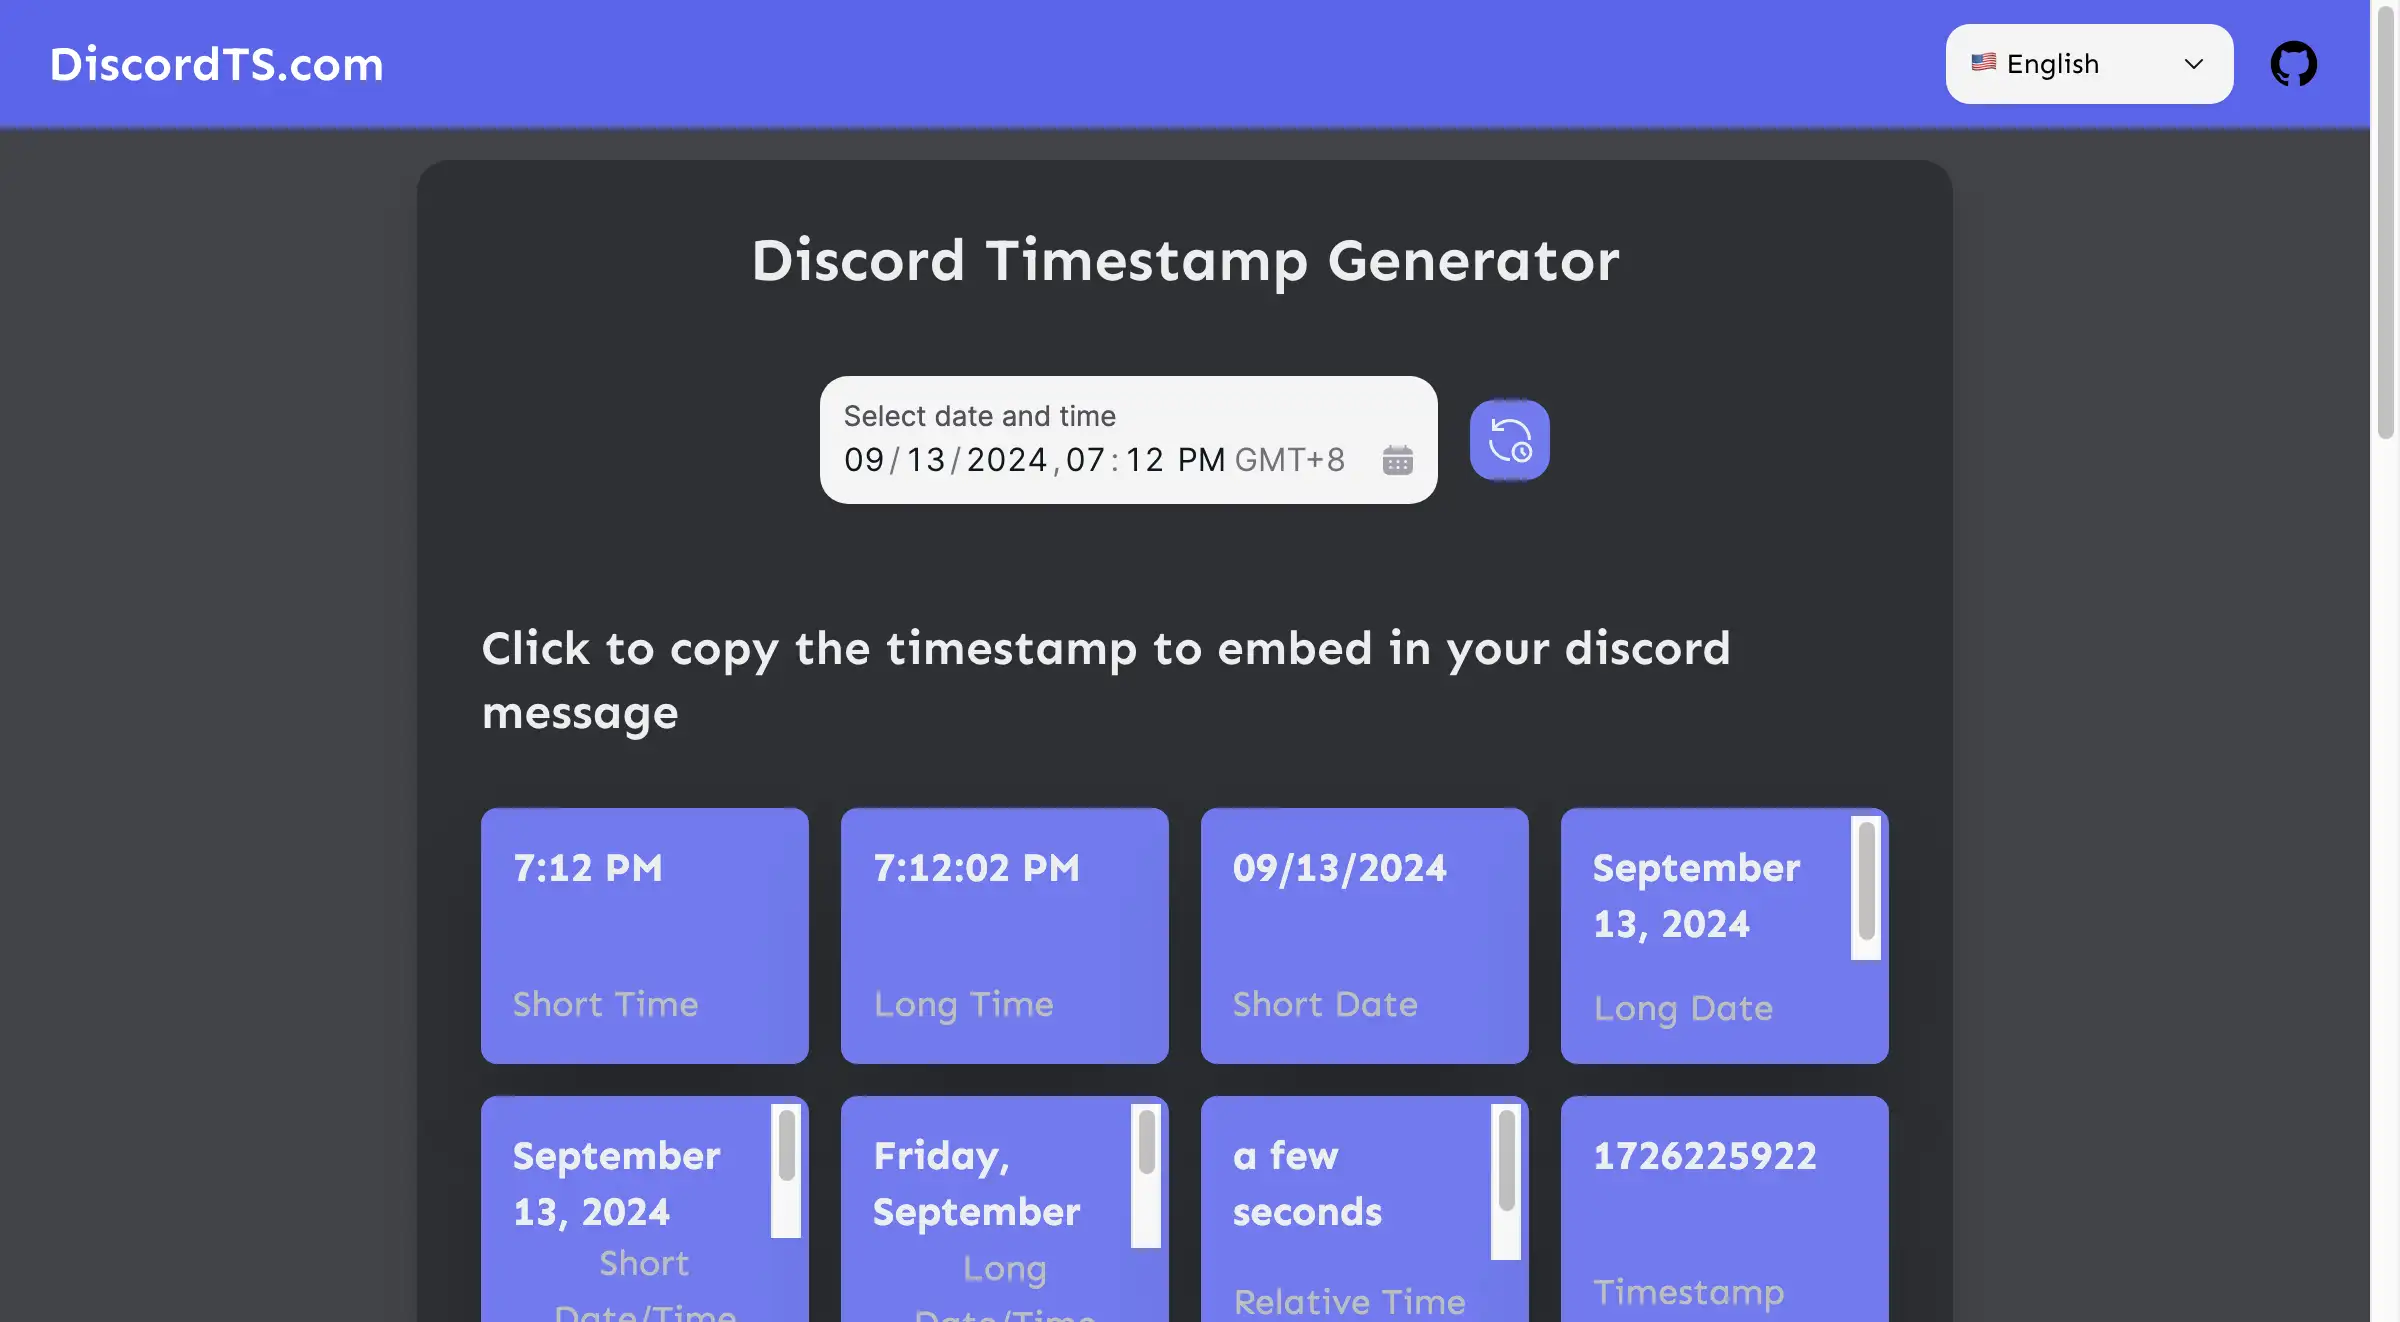The height and width of the screenshot is (1322, 2400).
Task: Copy the Short Date timestamp card
Action: (x=1365, y=936)
